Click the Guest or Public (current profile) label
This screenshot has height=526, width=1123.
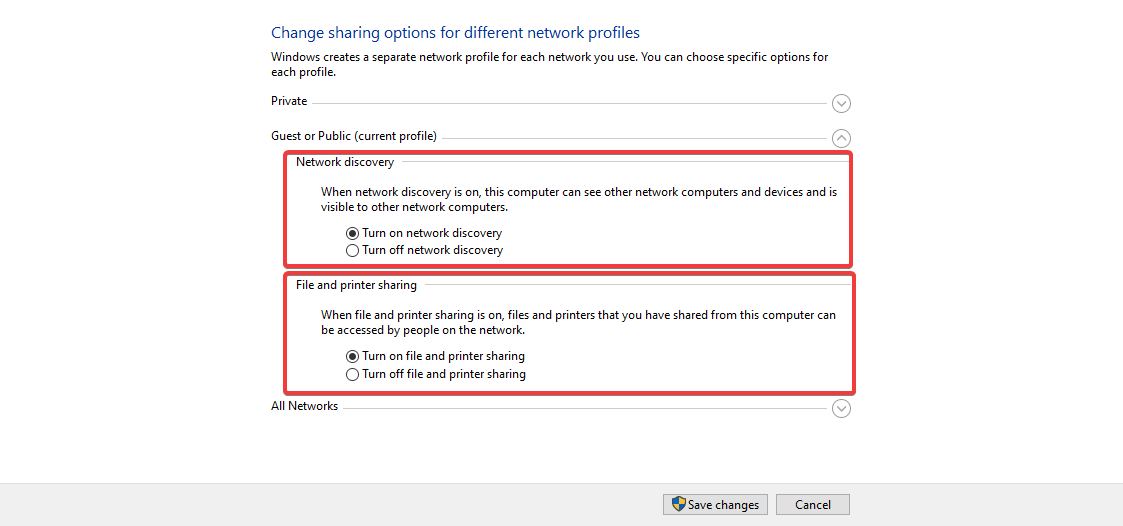[x=353, y=136]
